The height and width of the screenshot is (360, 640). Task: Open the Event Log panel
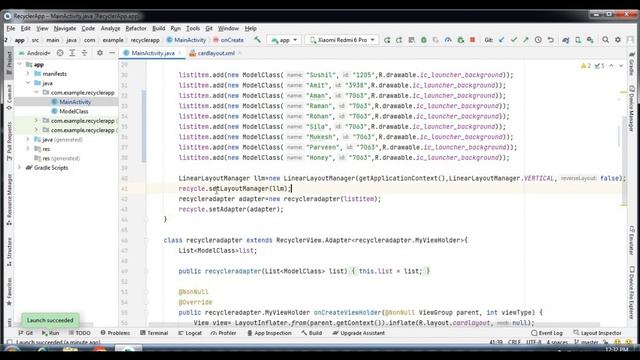(x=547, y=333)
